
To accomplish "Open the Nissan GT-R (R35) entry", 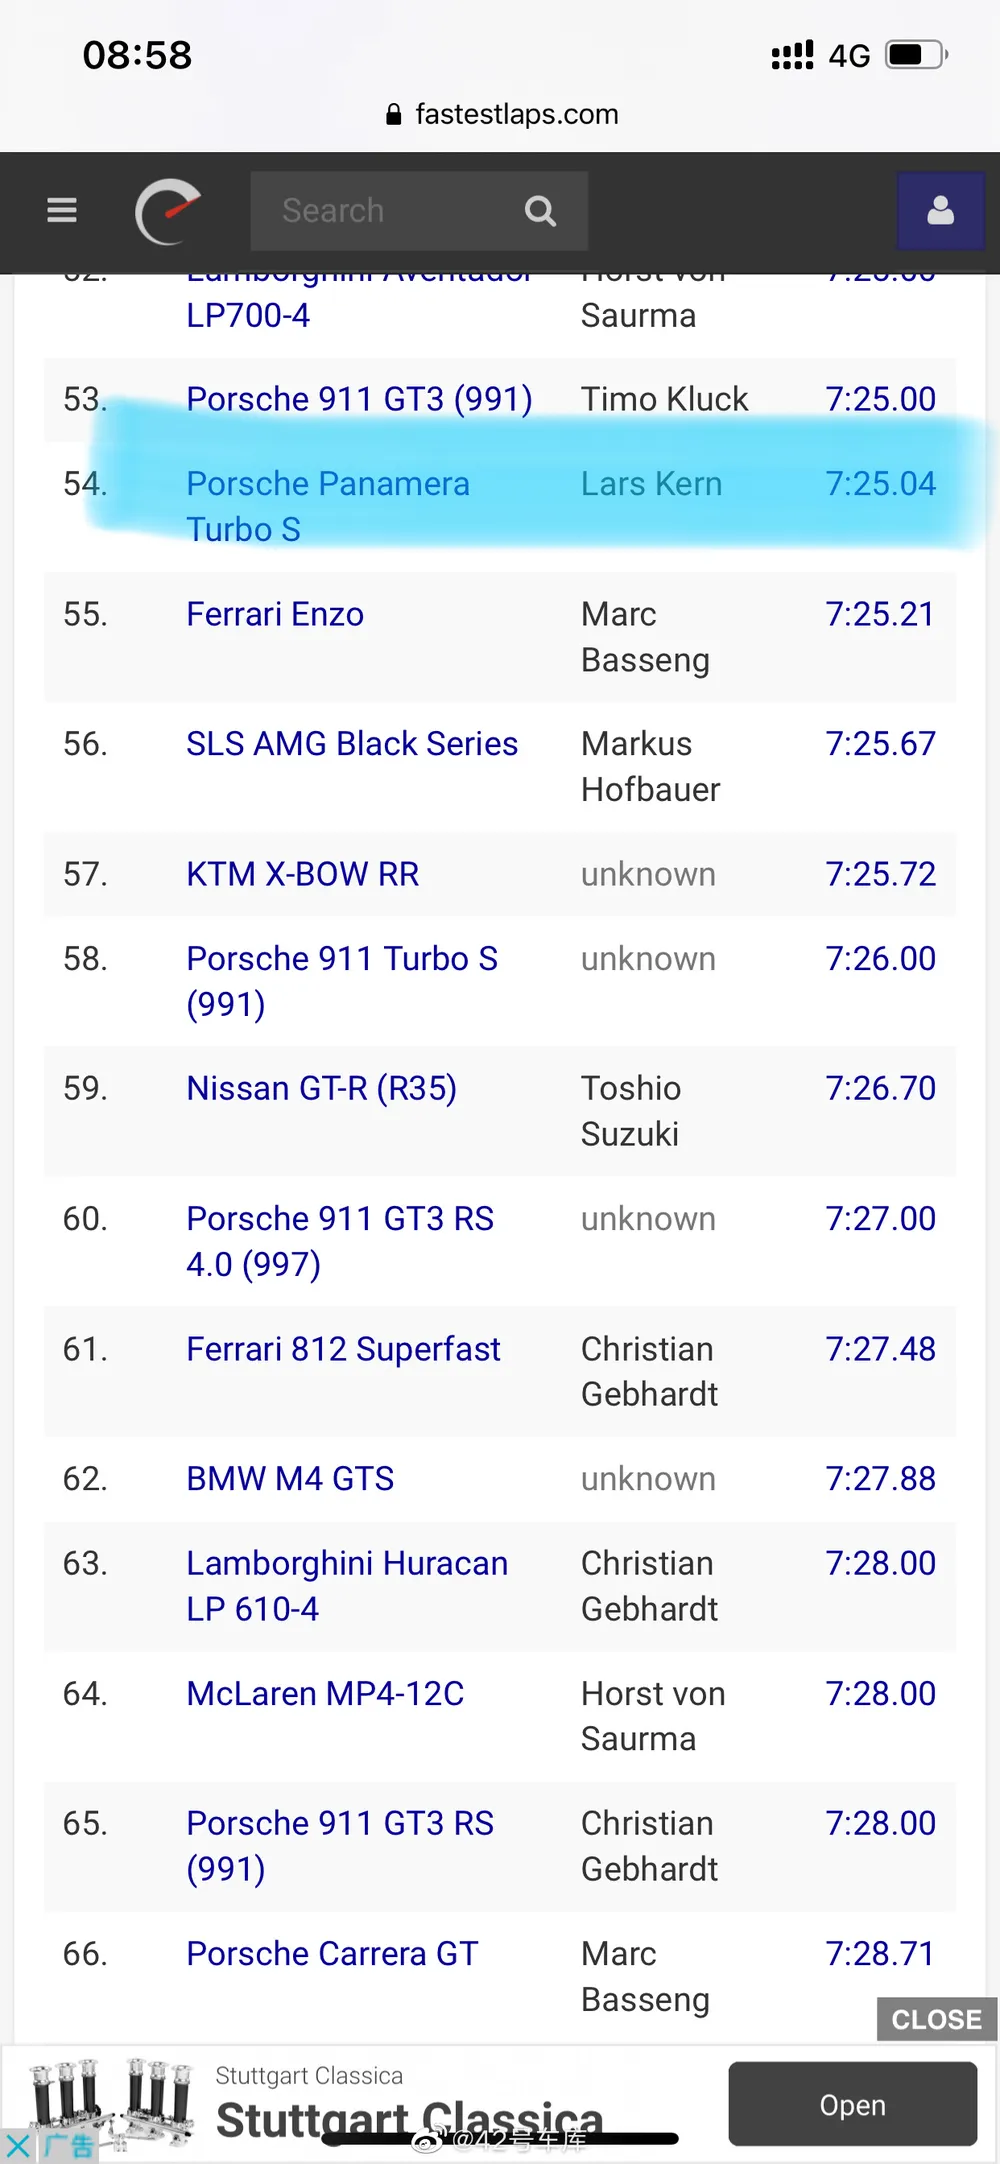I will pyautogui.click(x=321, y=1088).
